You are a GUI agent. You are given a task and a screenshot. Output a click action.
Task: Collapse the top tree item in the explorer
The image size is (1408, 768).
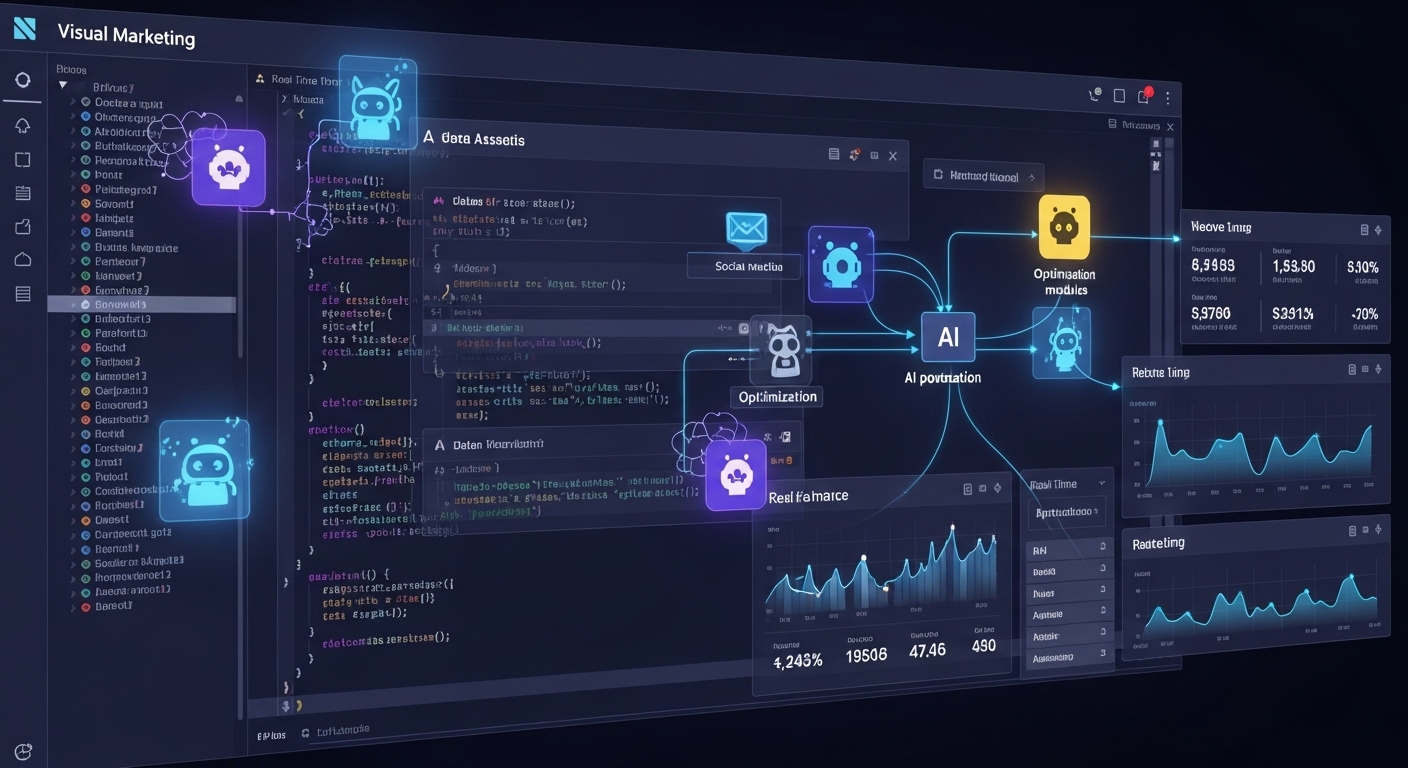(x=63, y=87)
